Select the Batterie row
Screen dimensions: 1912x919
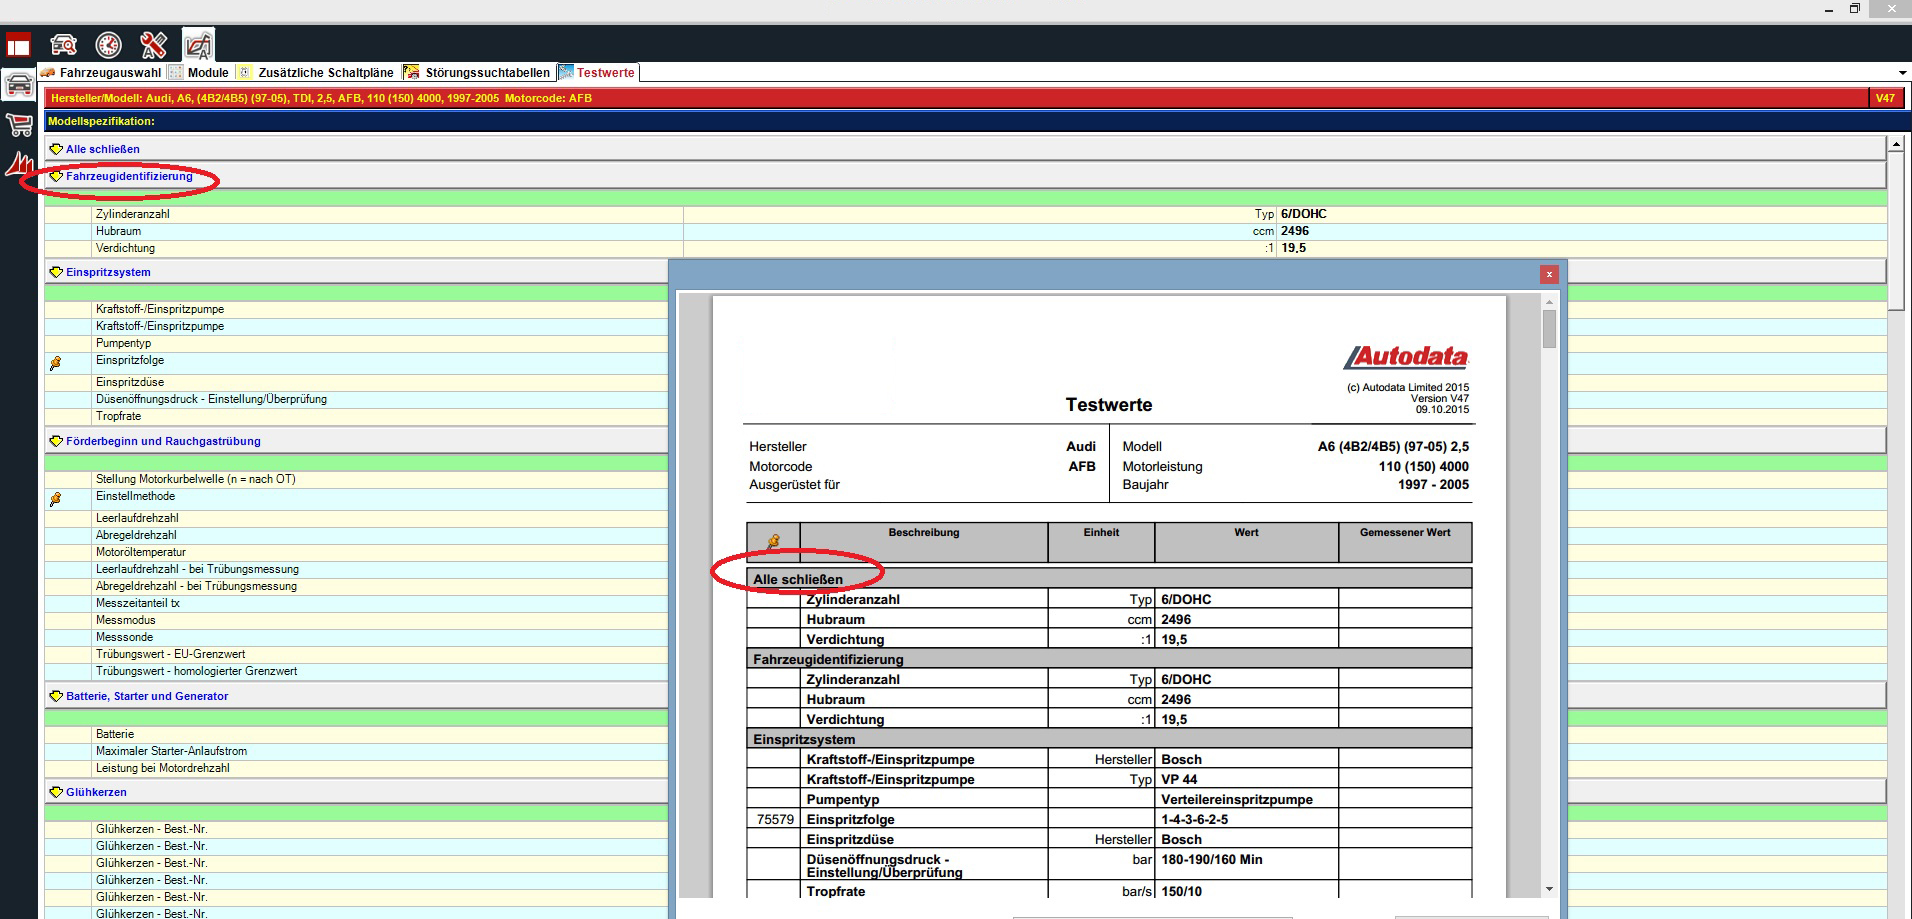click(x=356, y=734)
